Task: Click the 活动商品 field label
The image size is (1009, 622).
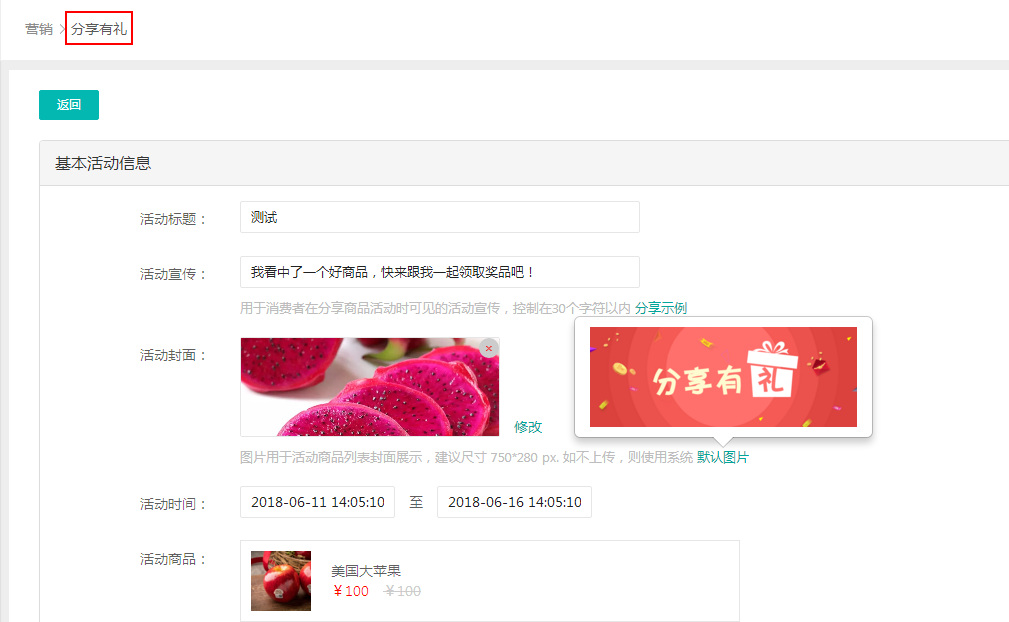Action: click(173, 559)
